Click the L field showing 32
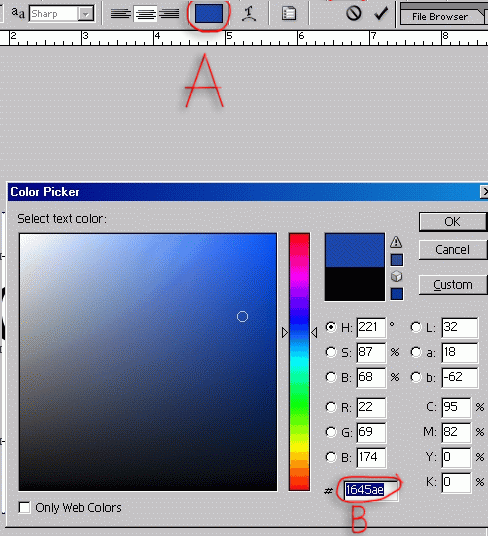The height and width of the screenshot is (536, 488). (459, 327)
